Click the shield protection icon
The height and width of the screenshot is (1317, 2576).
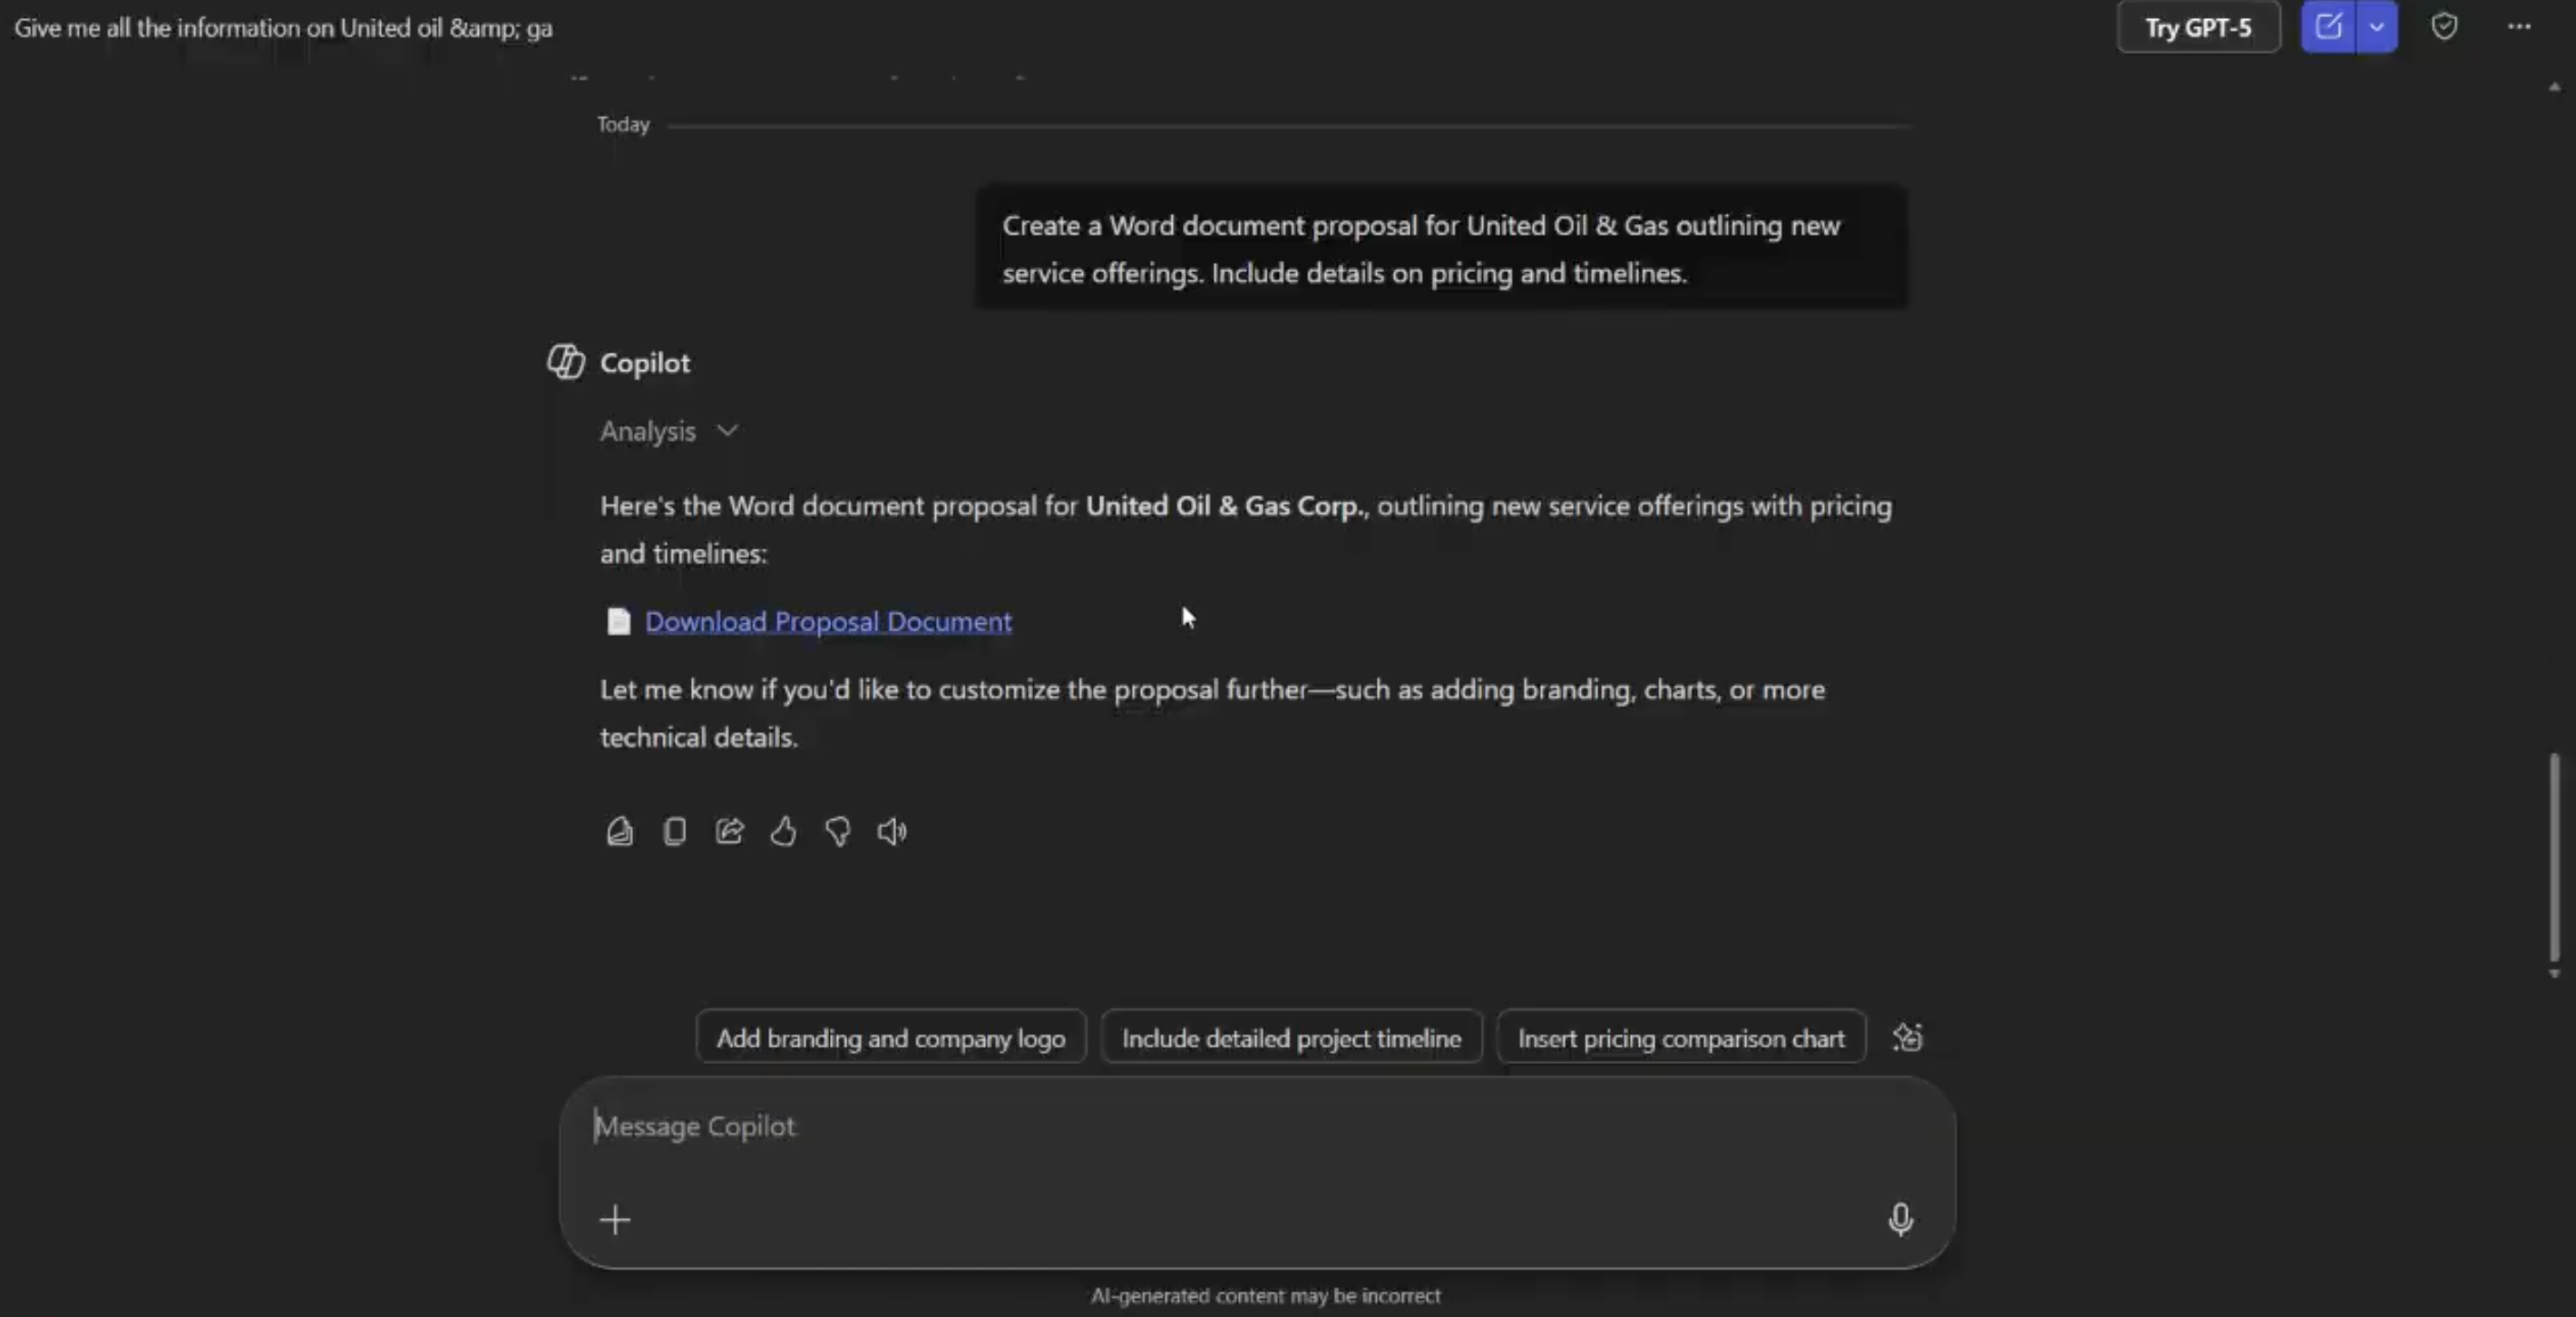click(x=2444, y=27)
